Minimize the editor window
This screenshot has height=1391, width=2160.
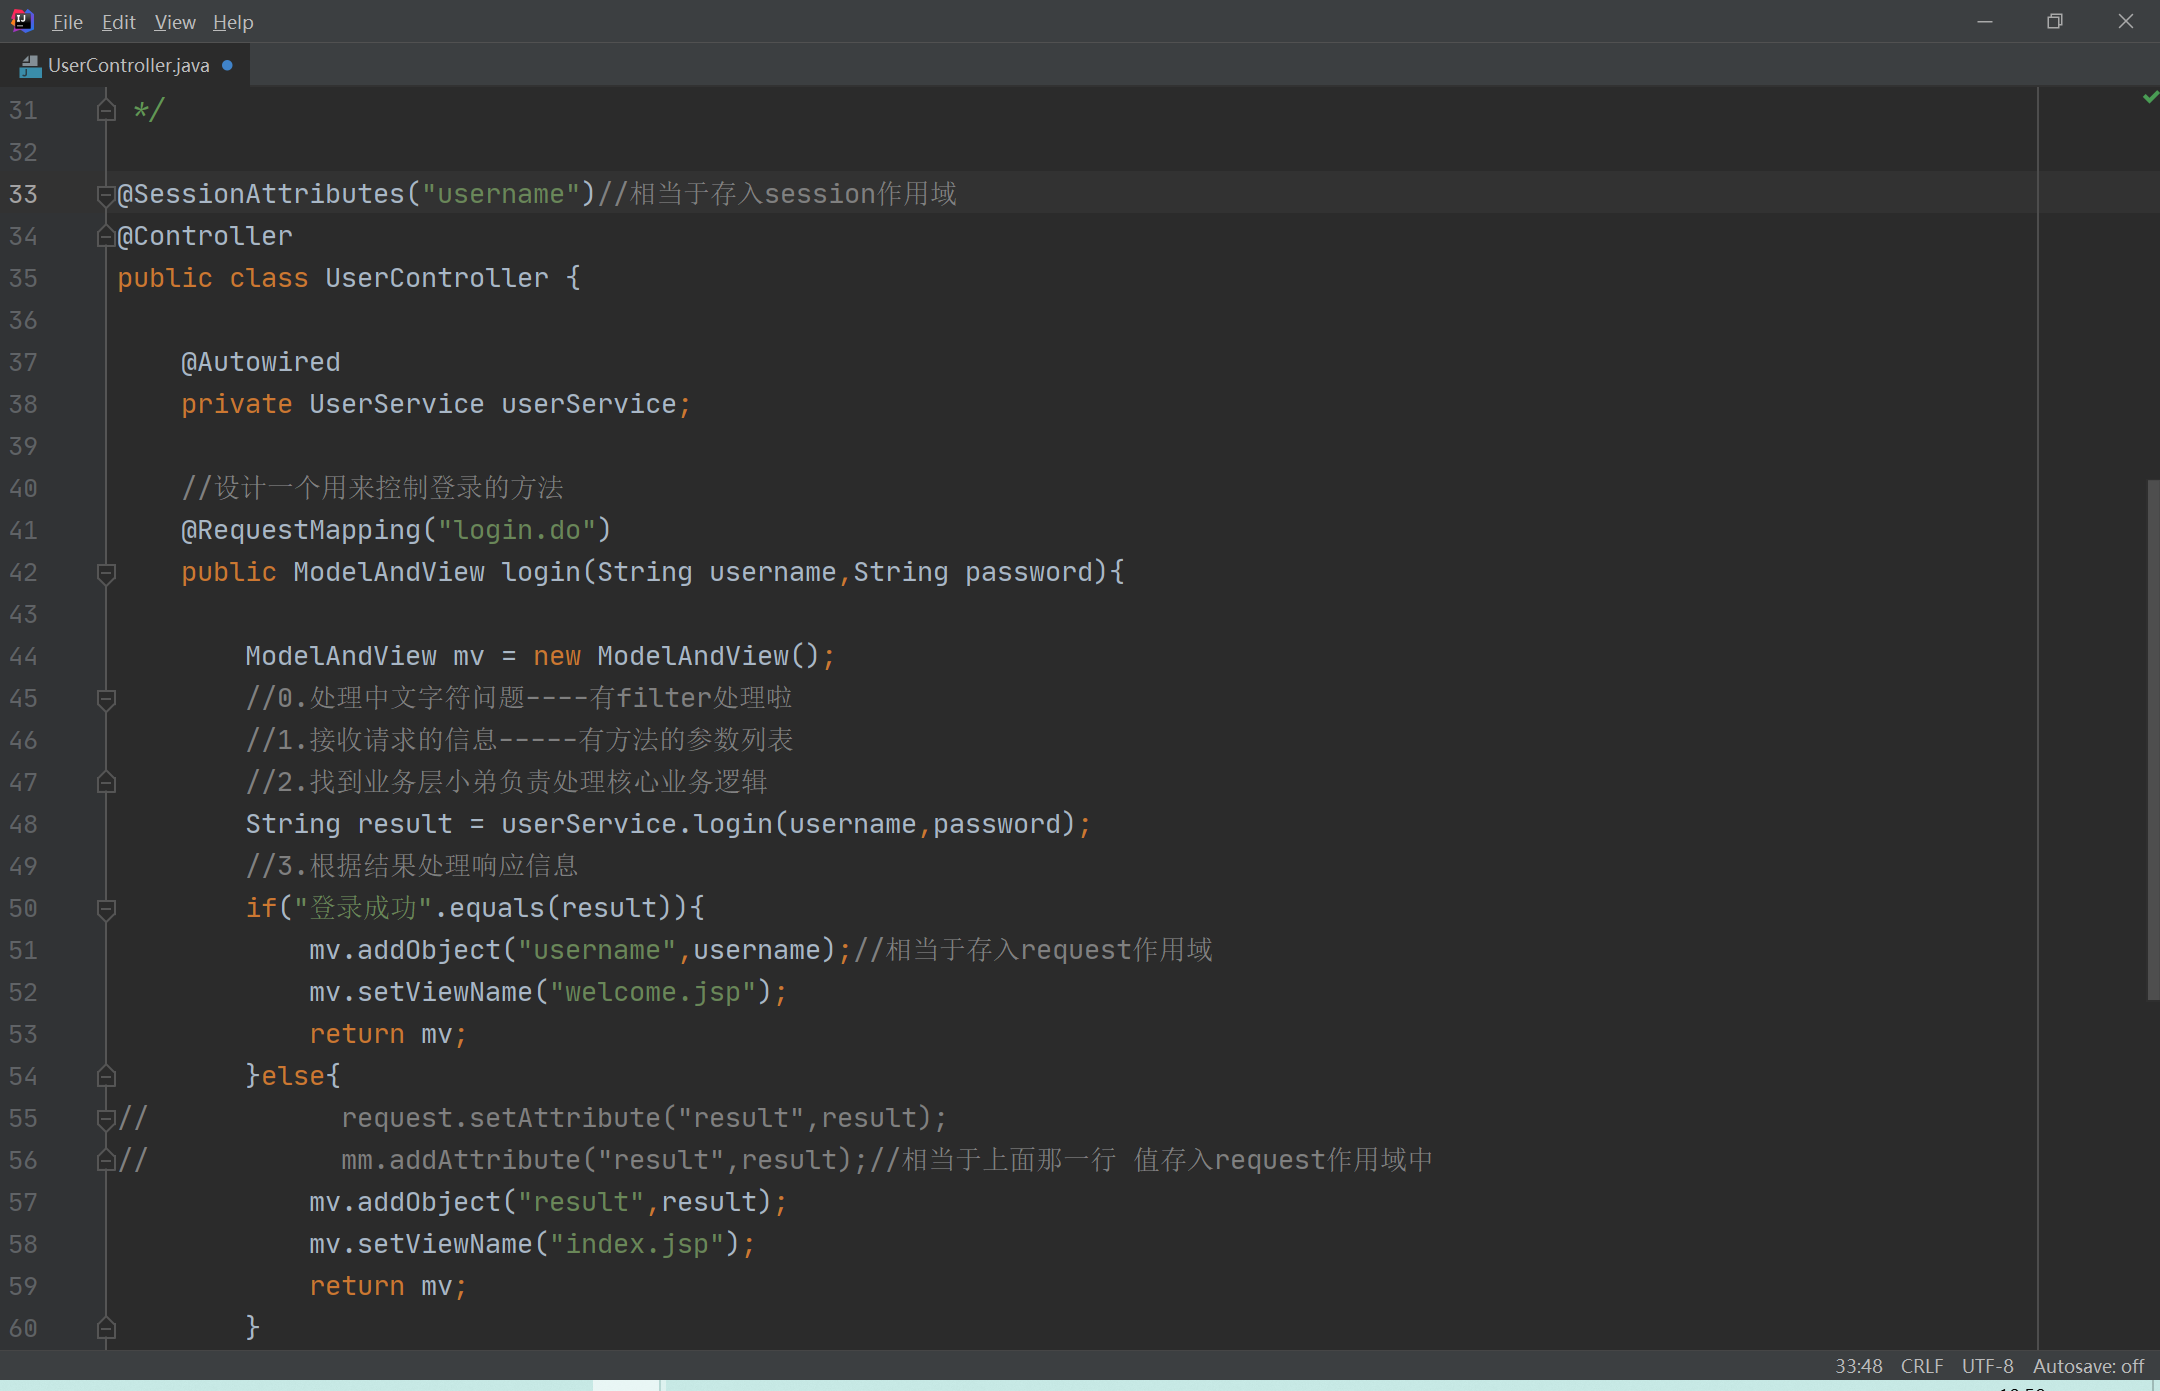click(x=1985, y=21)
